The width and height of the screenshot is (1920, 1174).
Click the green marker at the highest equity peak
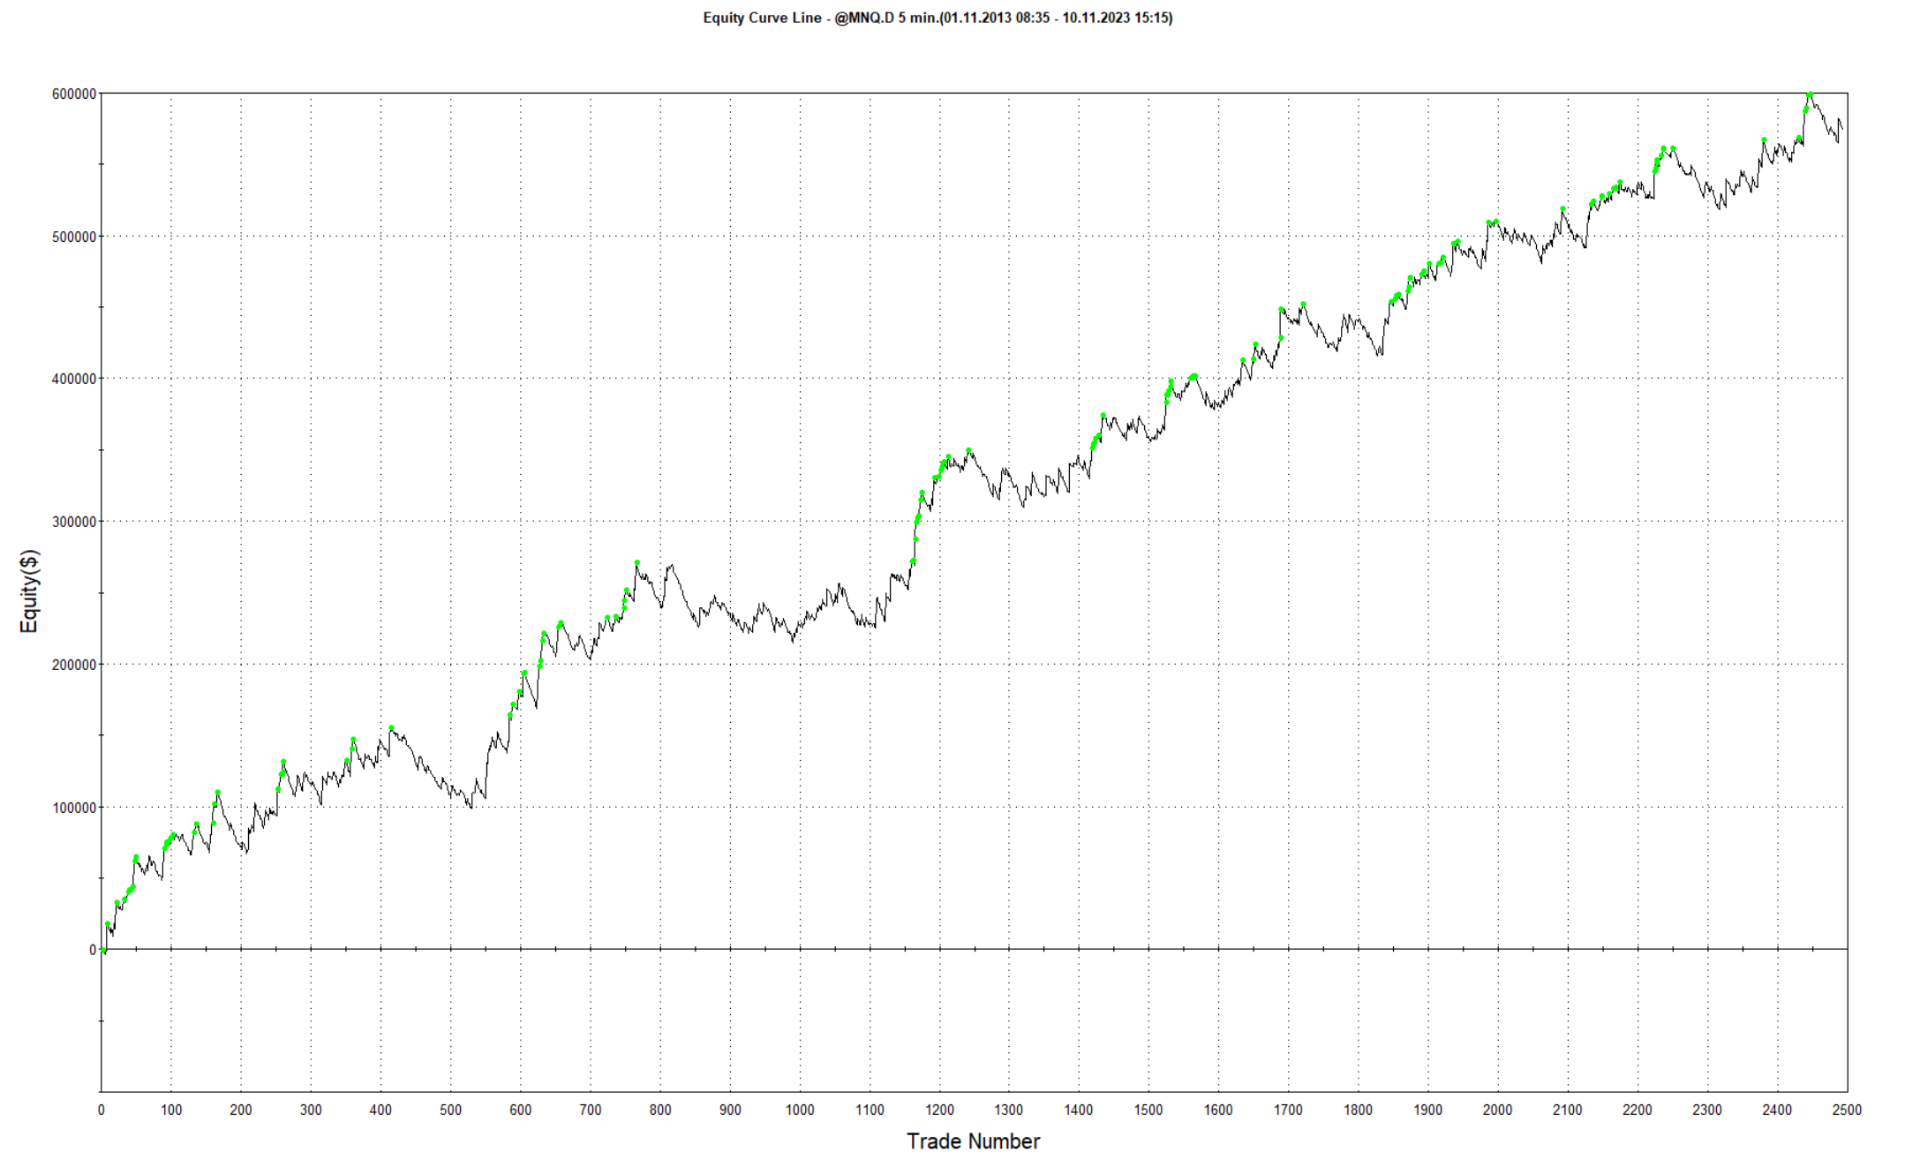(1809, 95)
